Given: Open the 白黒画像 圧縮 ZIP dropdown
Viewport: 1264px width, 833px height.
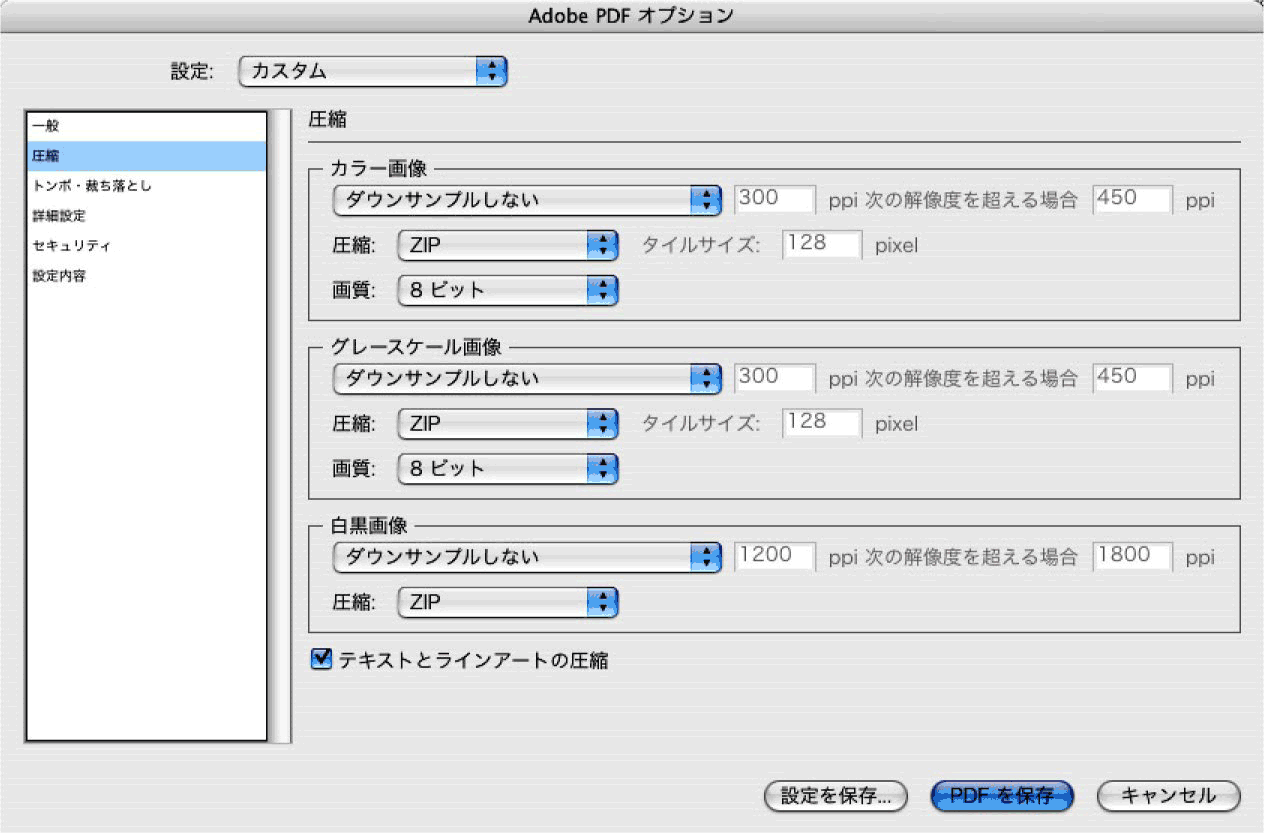Looking at the screenshot, I should coord(507,602).
